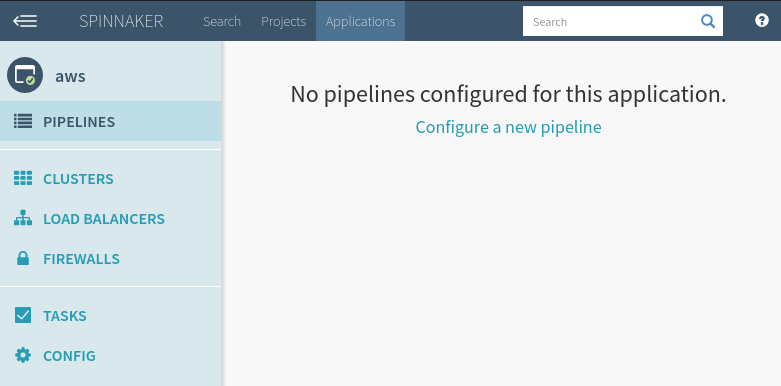
Task: Click the Tasks checkmark icon
Action: (23, 315)
